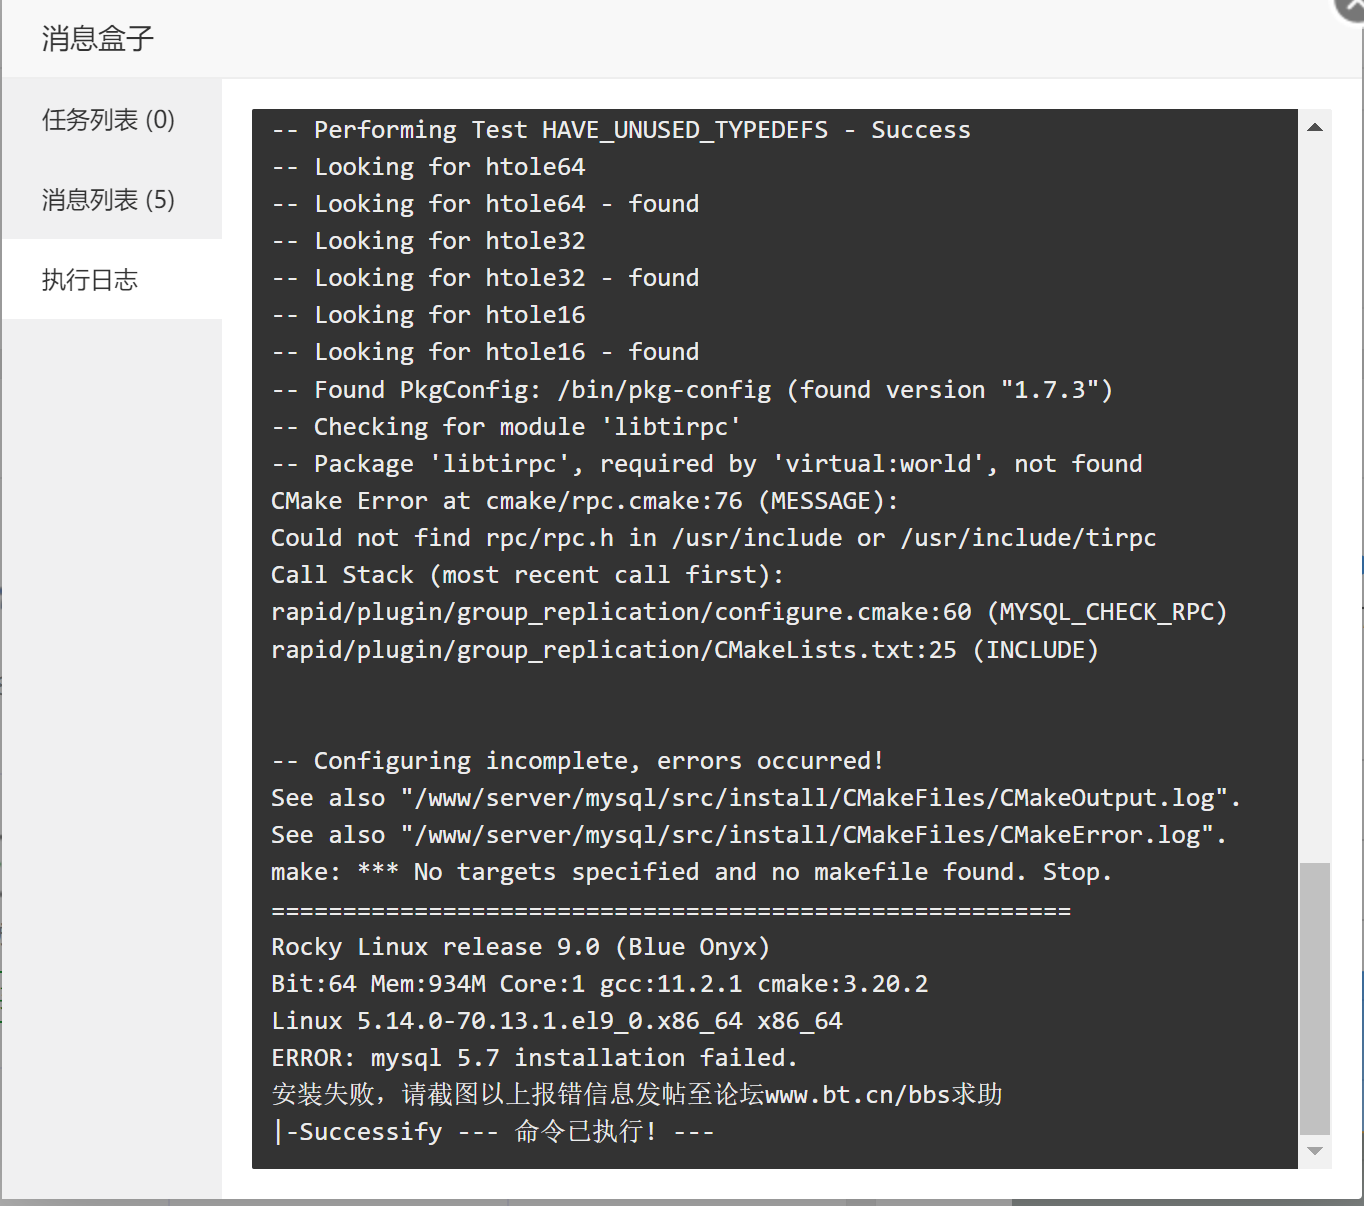Viewport: 1364px width, 1206px height.
Task: Click the ERROR: mysql 5.7 installation failed line
Action: 532,1057
